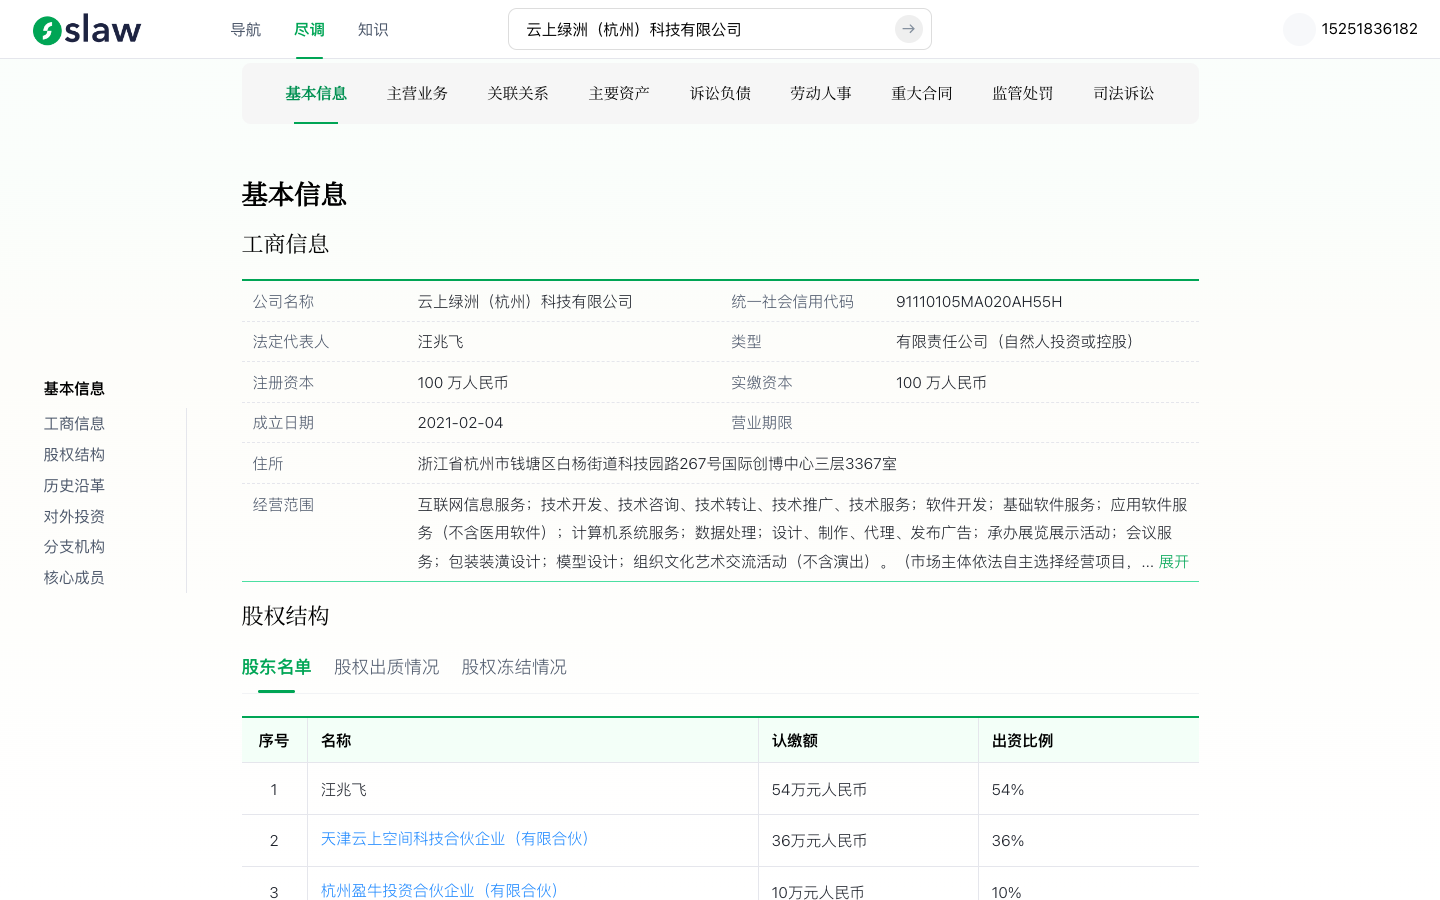Open the 导航 menu item
This screenshot has height=900, width=1440.
coord(246,30)
